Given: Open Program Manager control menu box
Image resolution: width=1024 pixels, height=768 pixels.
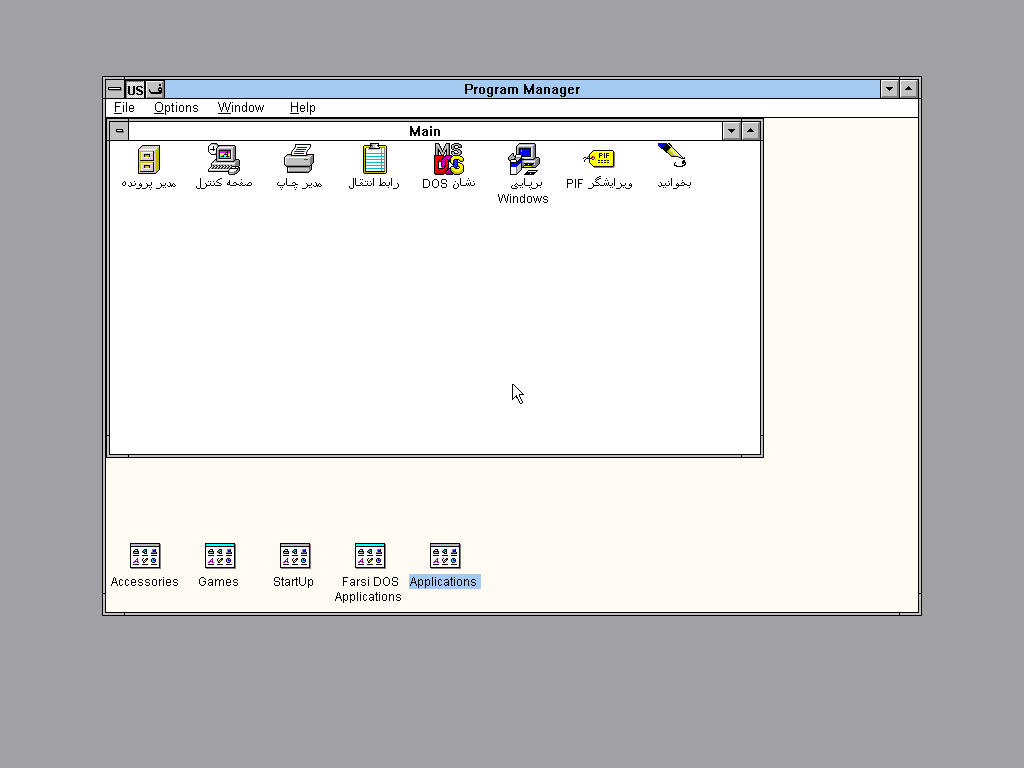Looking at the screenshot, I should (115, 89).
